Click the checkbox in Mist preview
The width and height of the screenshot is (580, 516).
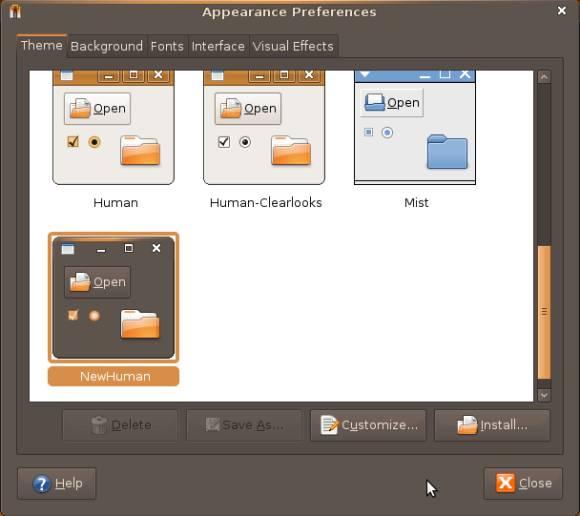(x=368, y=132)
